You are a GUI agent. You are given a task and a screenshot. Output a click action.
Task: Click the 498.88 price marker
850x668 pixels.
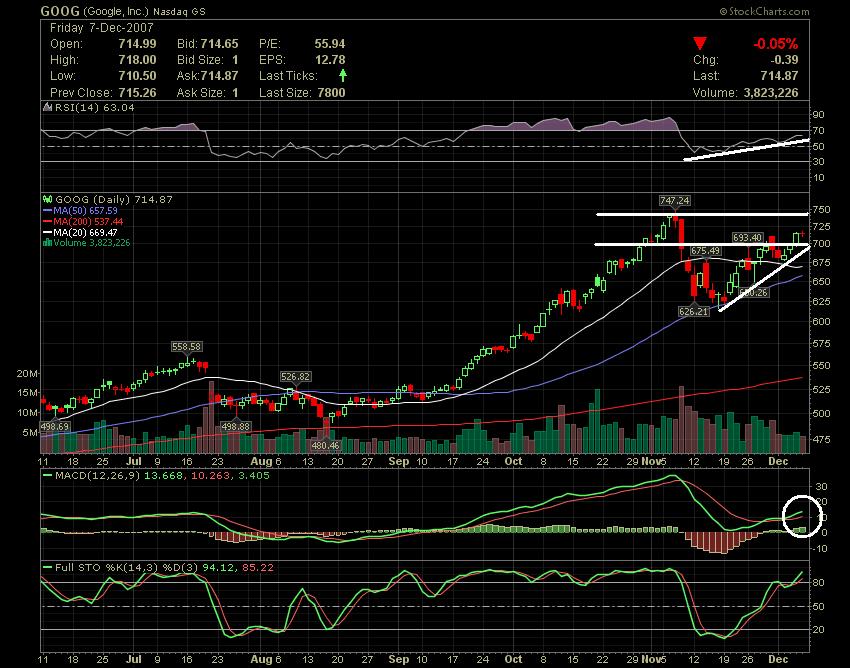235,427
